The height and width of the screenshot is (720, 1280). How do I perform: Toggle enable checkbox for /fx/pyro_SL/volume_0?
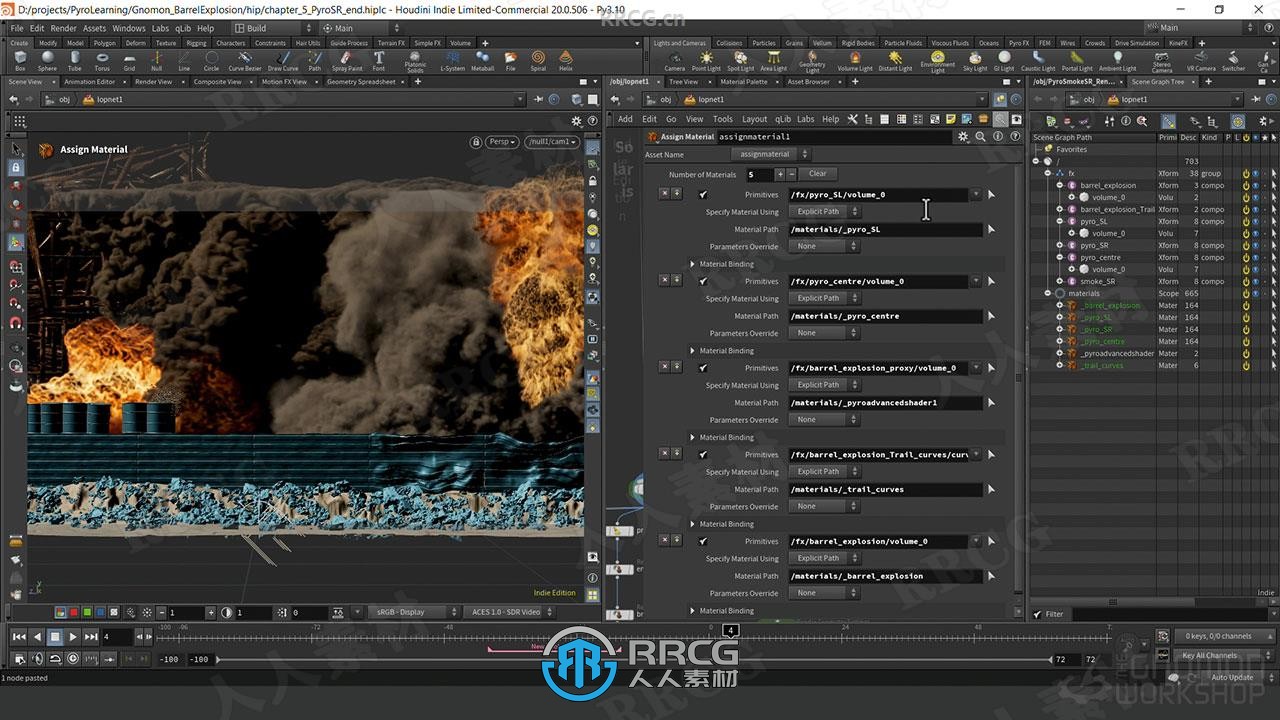tap(703, 195)
